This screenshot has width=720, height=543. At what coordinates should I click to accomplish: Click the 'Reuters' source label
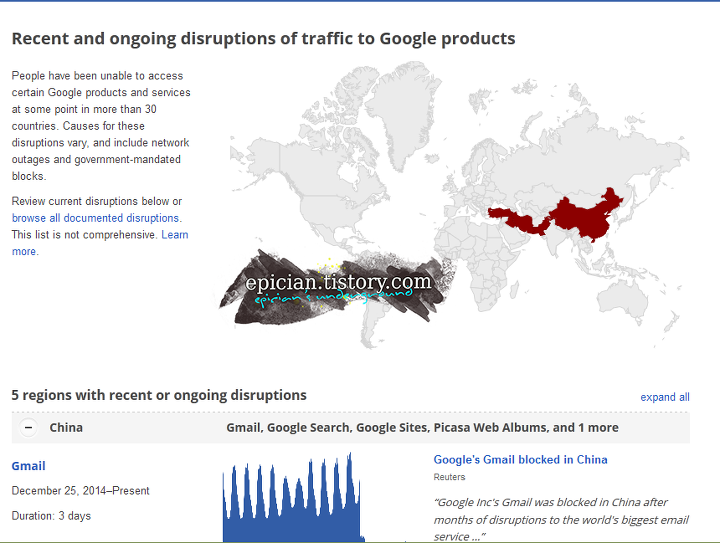pos(449,477)
